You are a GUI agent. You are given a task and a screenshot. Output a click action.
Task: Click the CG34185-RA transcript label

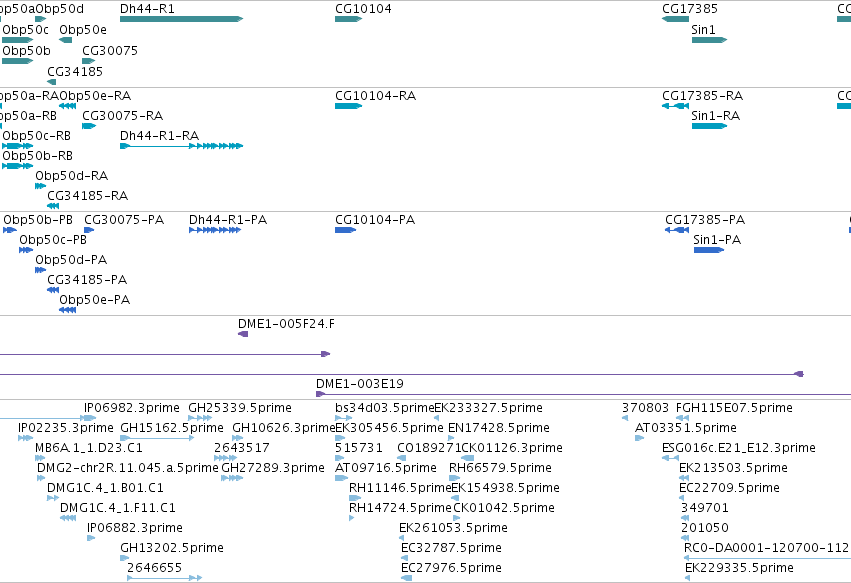click(x=87, y=196)
